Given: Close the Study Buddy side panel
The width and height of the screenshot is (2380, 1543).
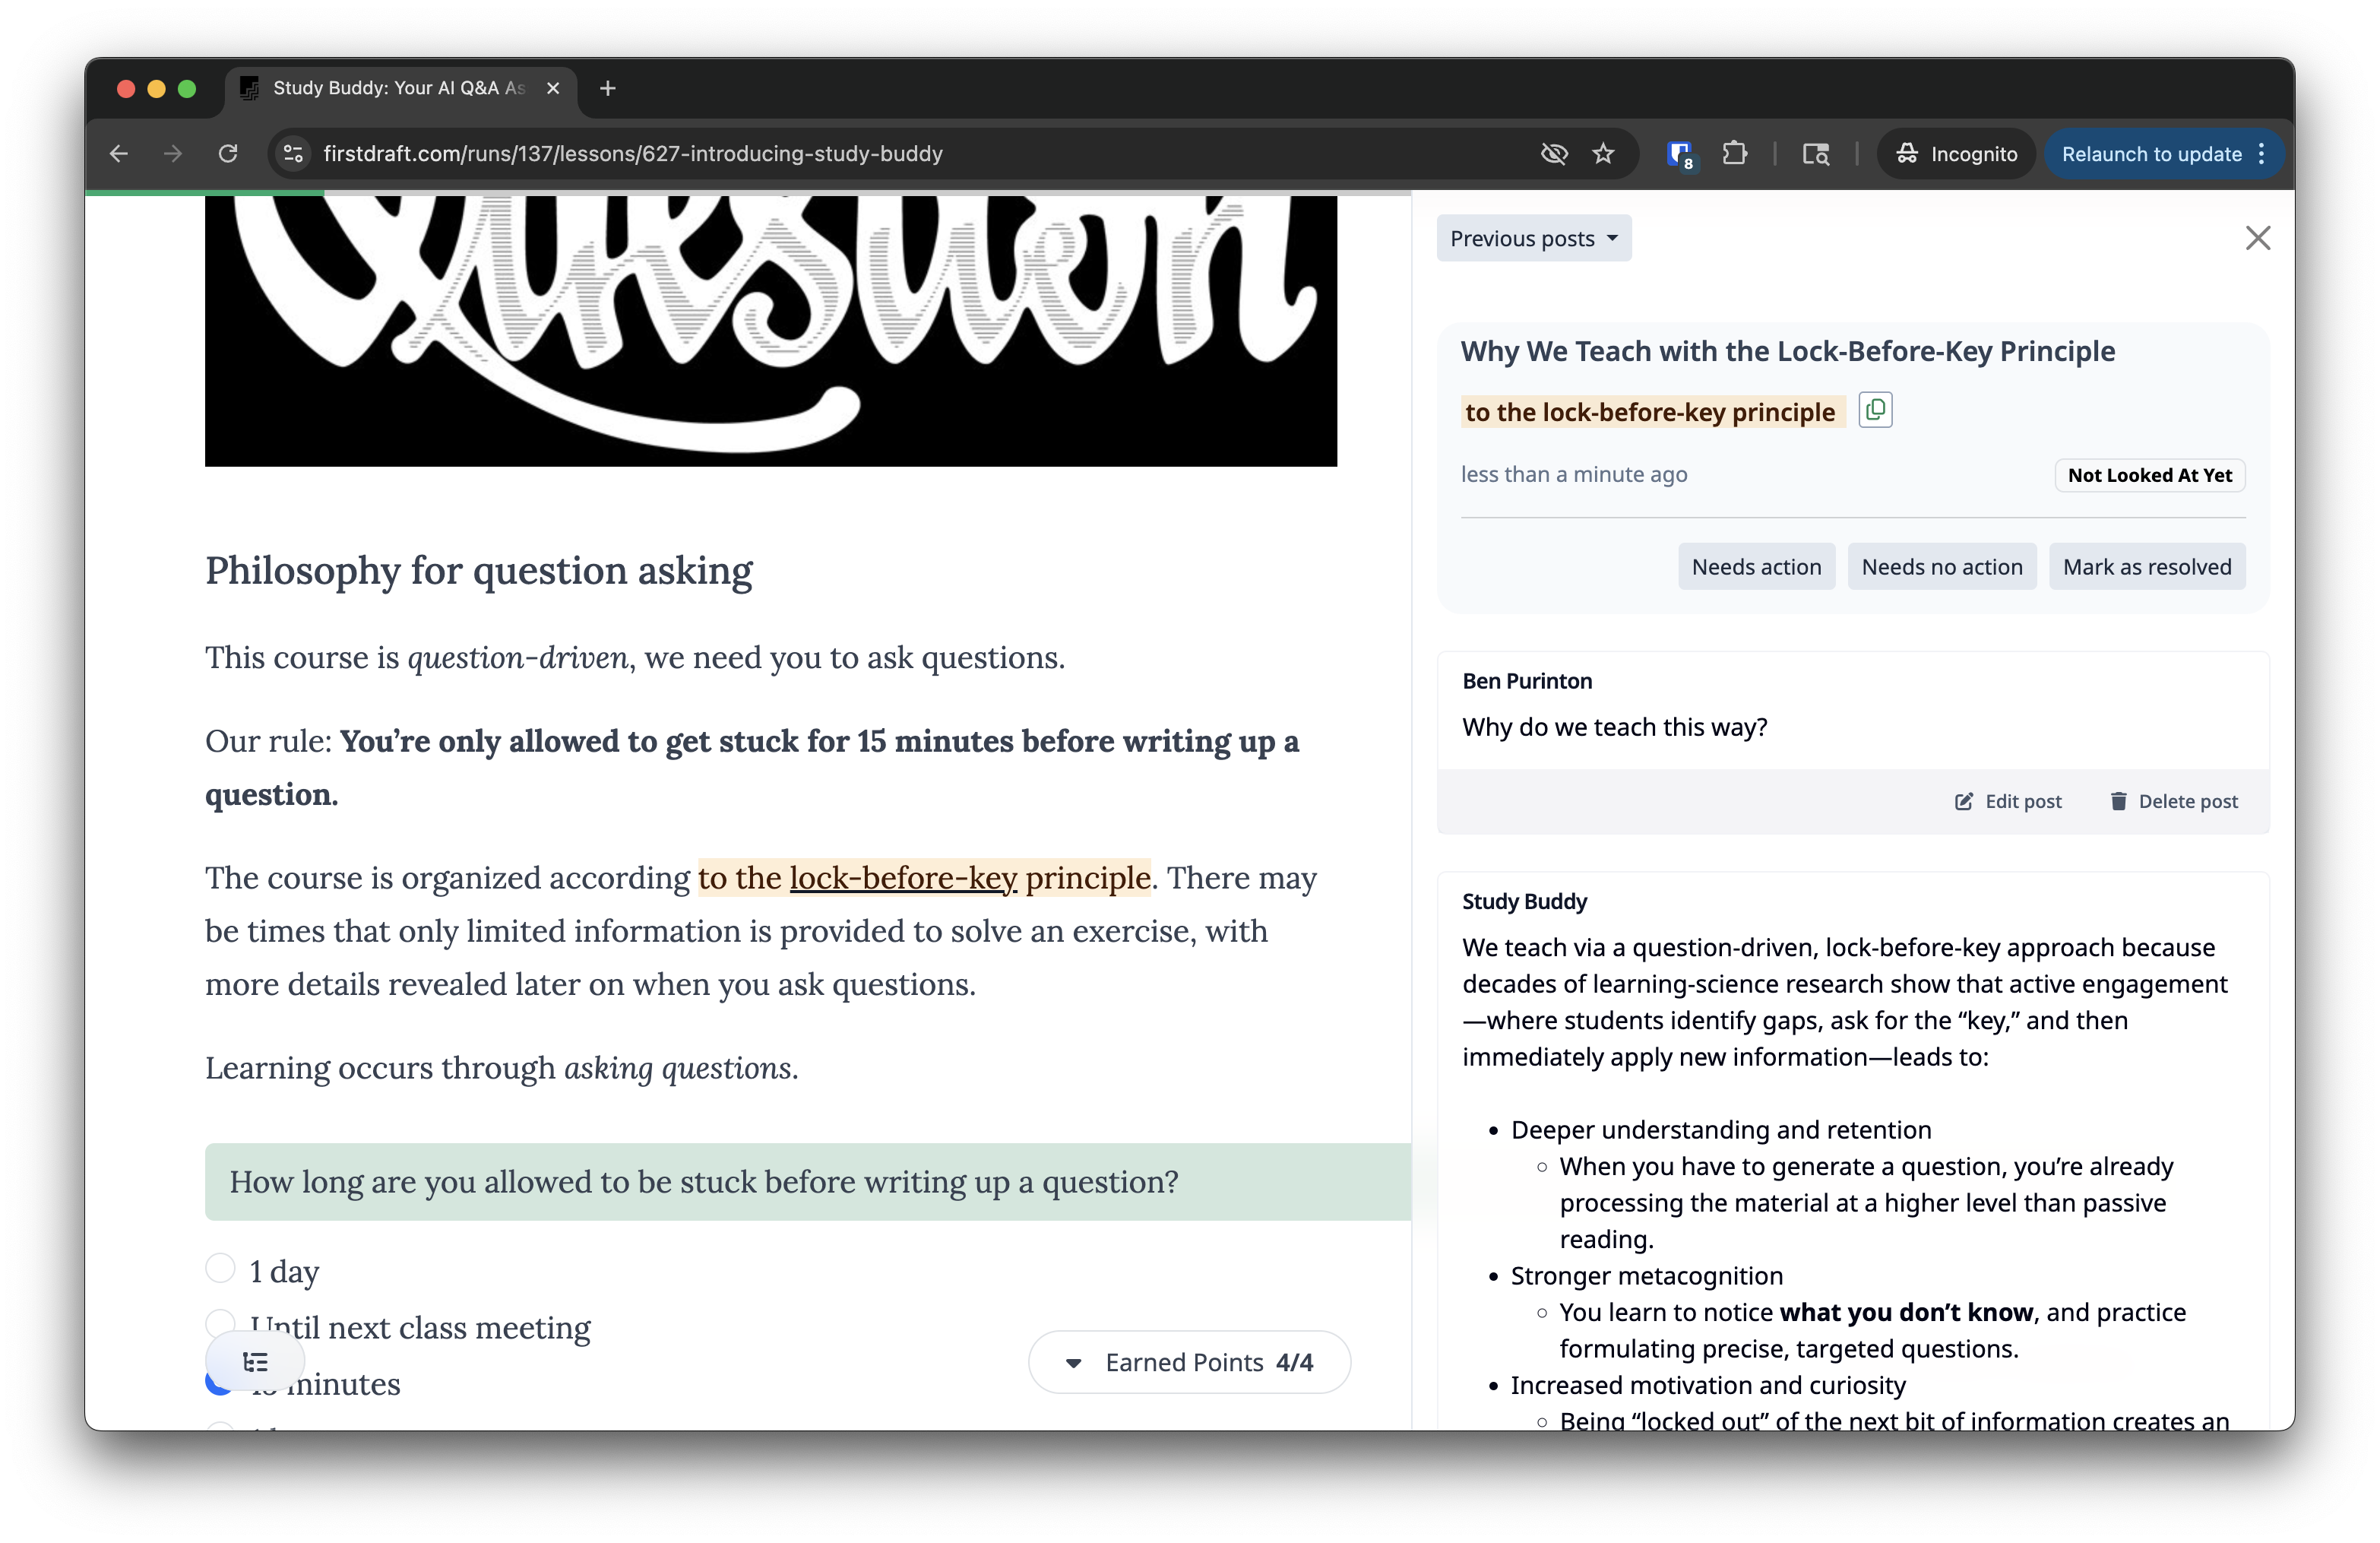Looking at the screenshot, I should pos(2257,238).
